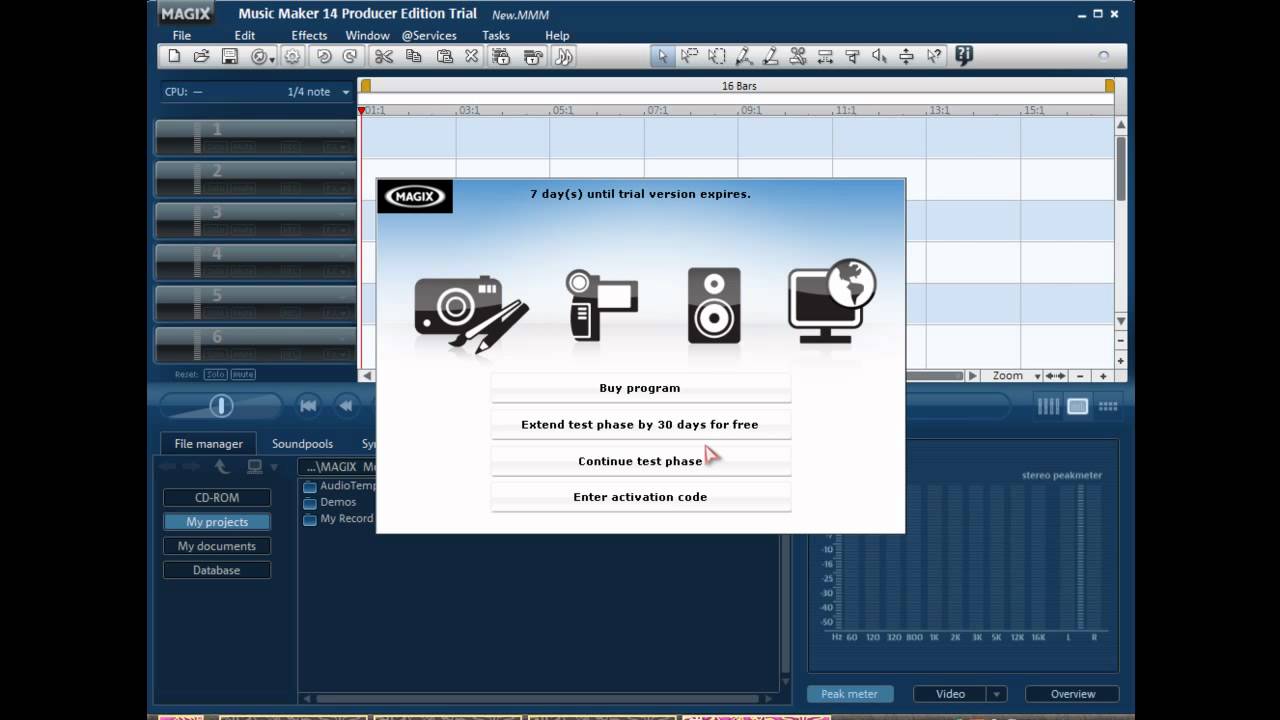Open the Window menu
The image size is (1280, 720).
(367, 35)
